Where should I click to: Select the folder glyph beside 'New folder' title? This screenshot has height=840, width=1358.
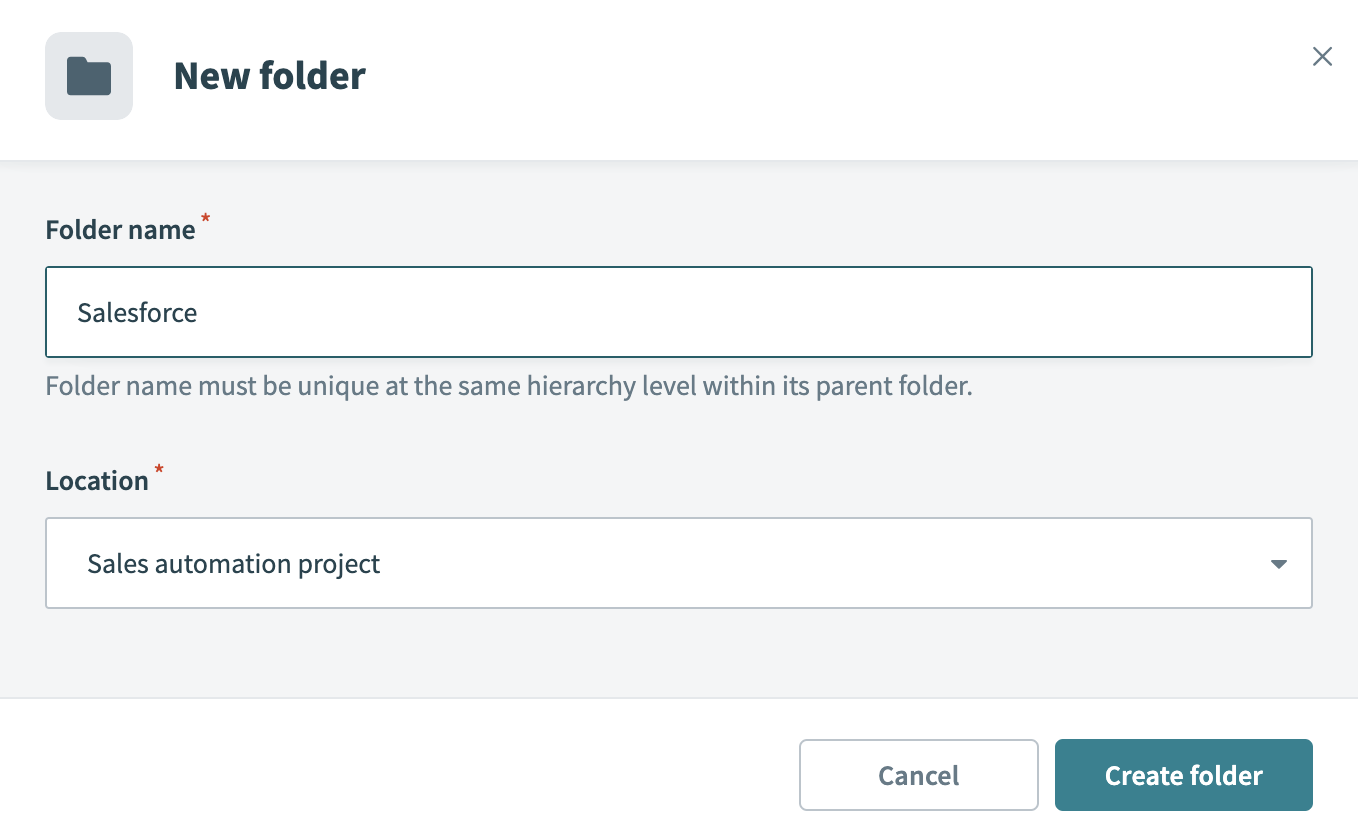point(89,75)
